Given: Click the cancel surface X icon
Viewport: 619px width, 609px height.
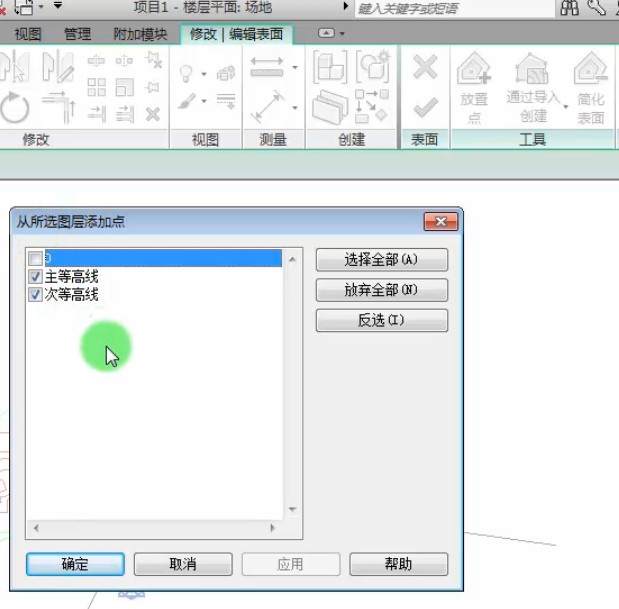Looking at the screenshot, I should [425, 67].
